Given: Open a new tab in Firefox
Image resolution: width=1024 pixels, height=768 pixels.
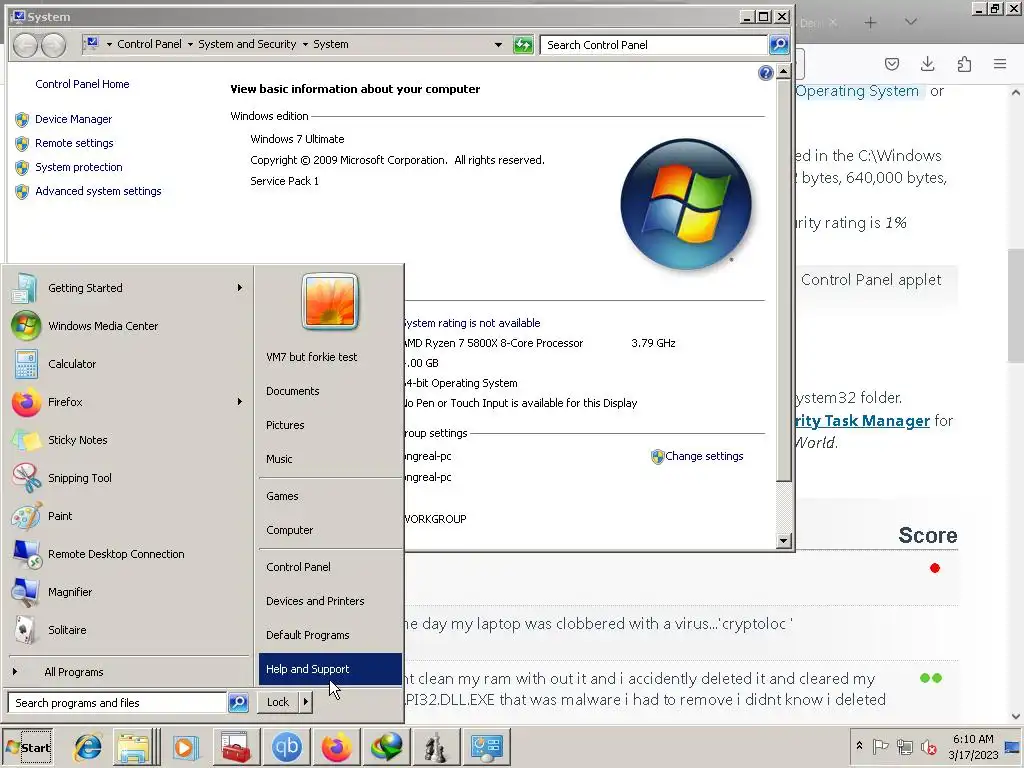Looking at the screenshot, I should coord(870,23).
